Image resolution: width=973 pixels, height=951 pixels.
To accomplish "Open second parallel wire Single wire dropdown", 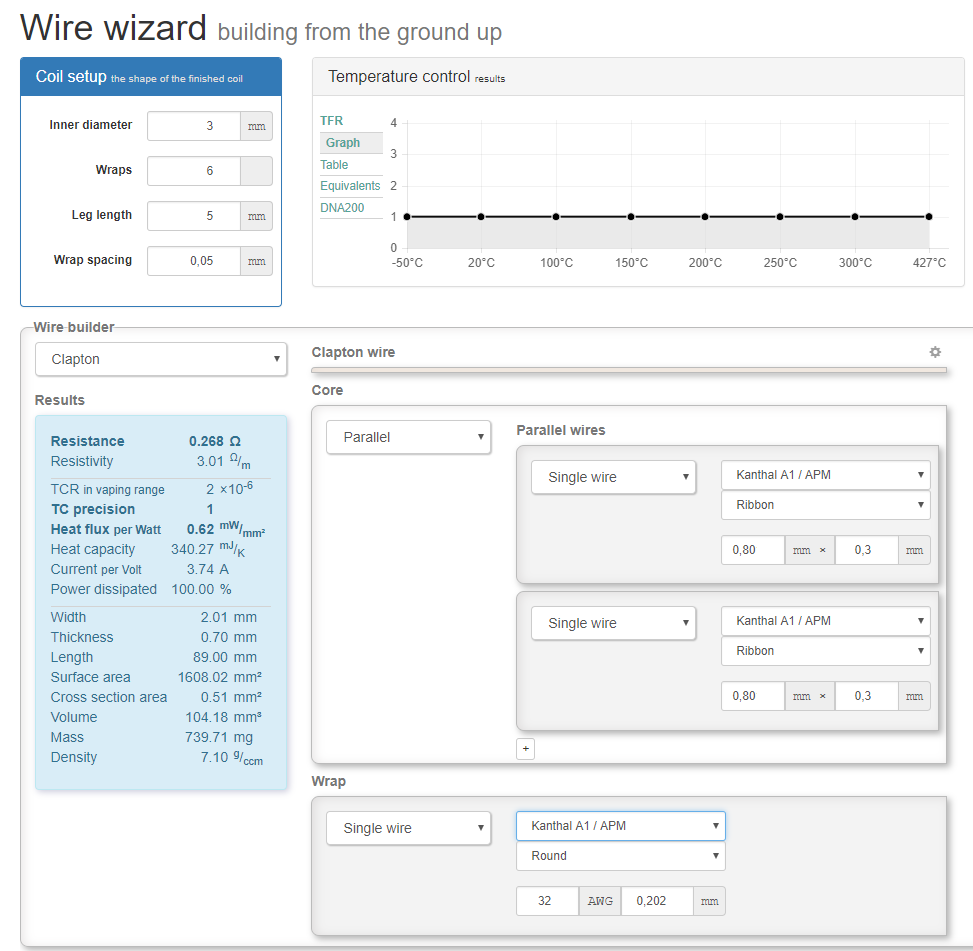I will pos(612,623).
